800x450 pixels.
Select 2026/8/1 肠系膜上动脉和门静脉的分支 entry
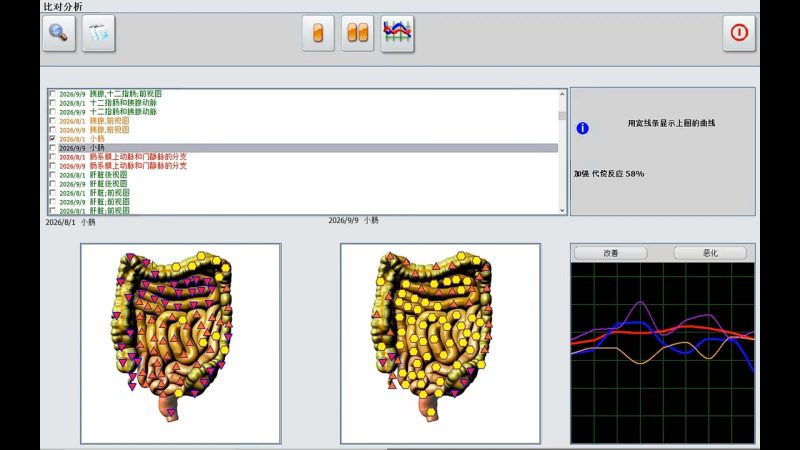123,157
